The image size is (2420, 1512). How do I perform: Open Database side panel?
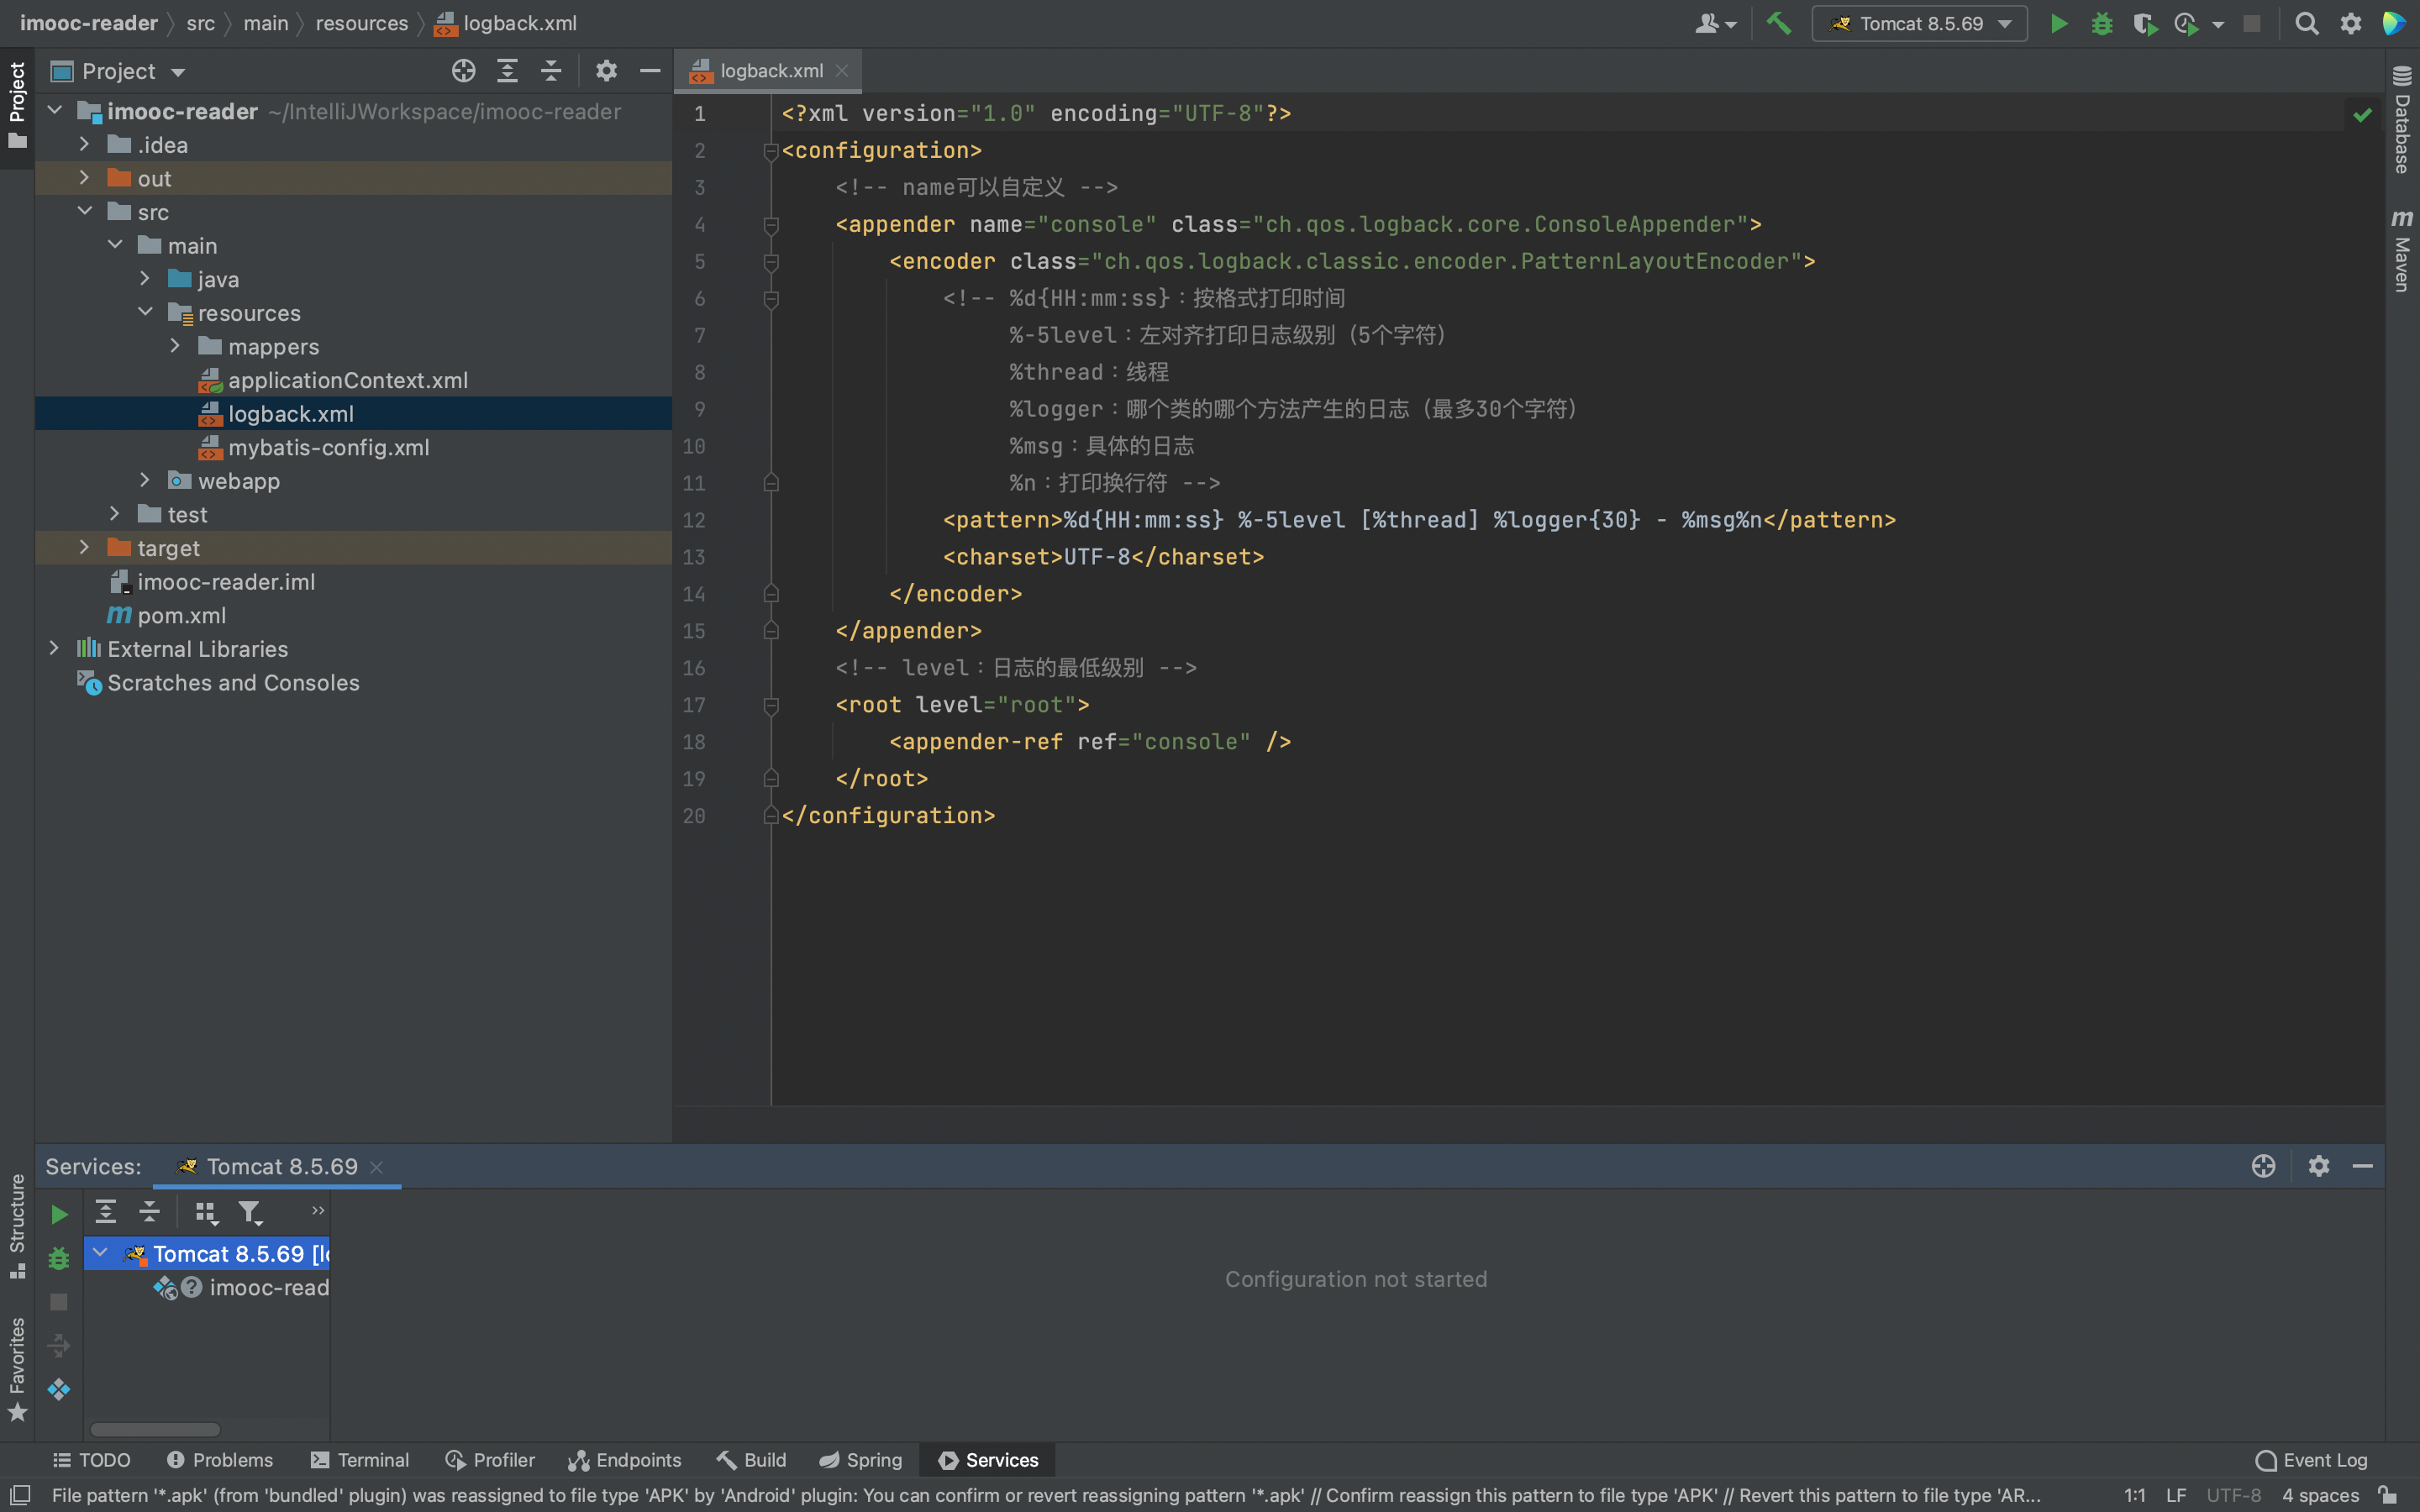2402,120
